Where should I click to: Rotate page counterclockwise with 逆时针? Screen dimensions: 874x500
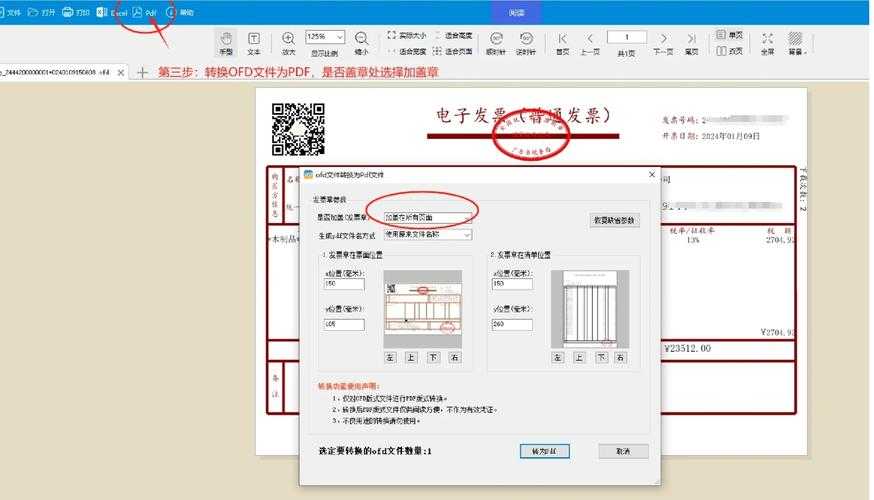coord(526,43)
